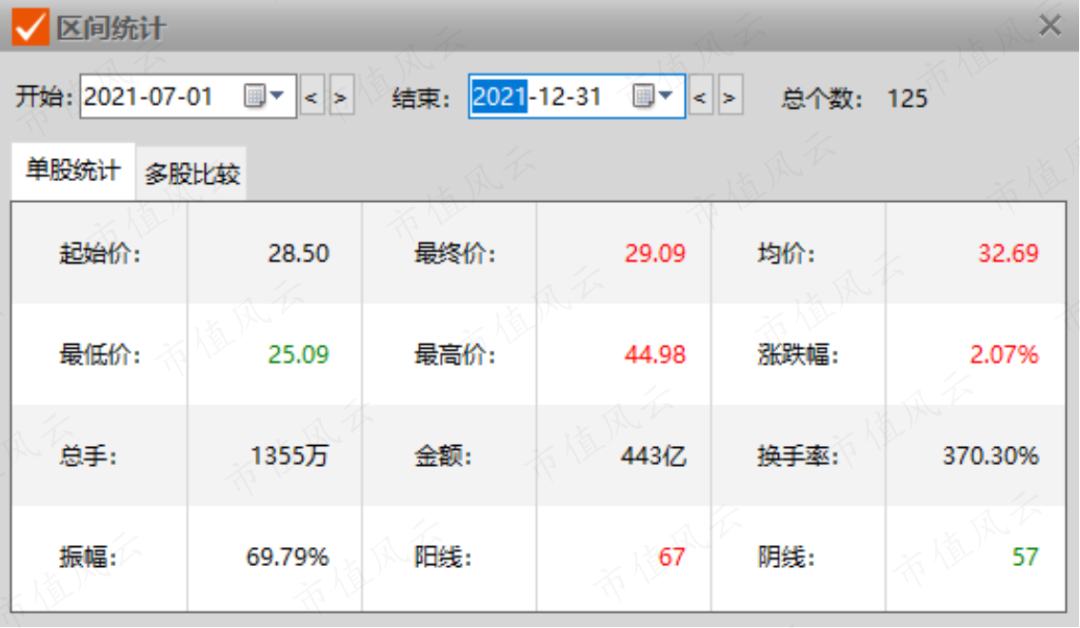1080x628 pixels.
Task: Click the 涨跌幅 label
Action: click(x=798, y=355)
